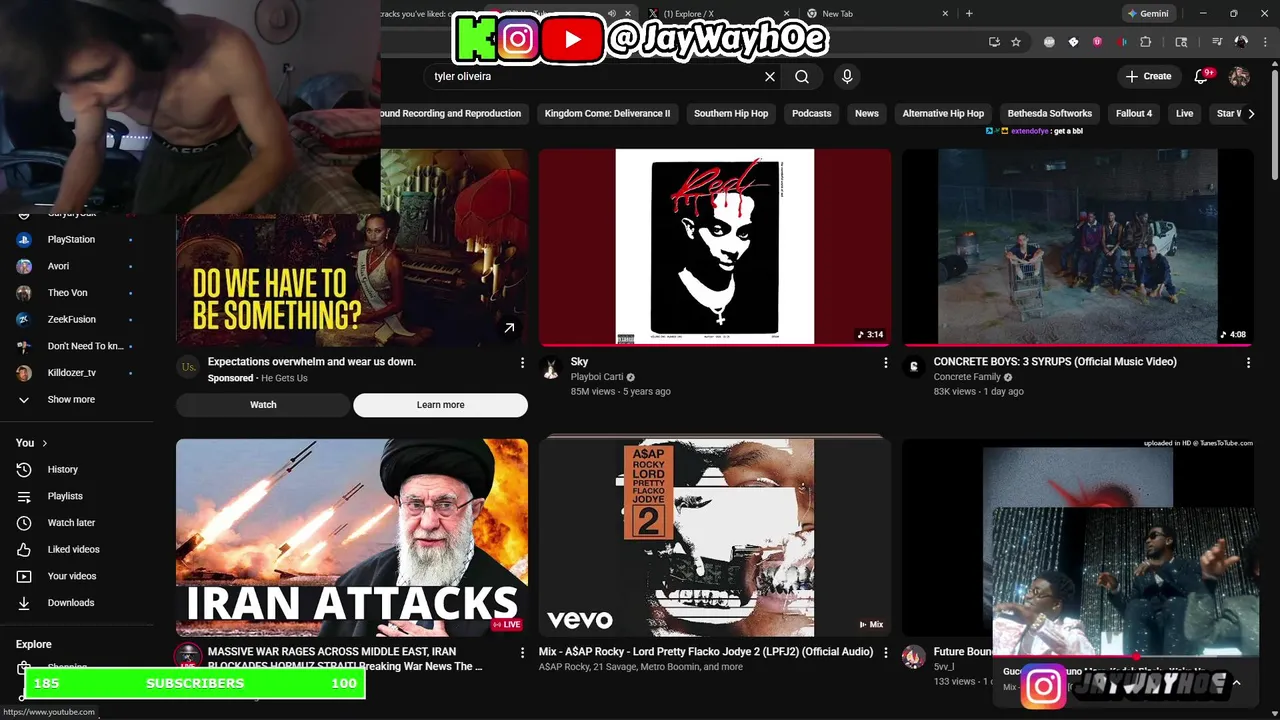Open the Don't Need To kn... subscription
1280x720 pixels.
click(x=76, y=346)
